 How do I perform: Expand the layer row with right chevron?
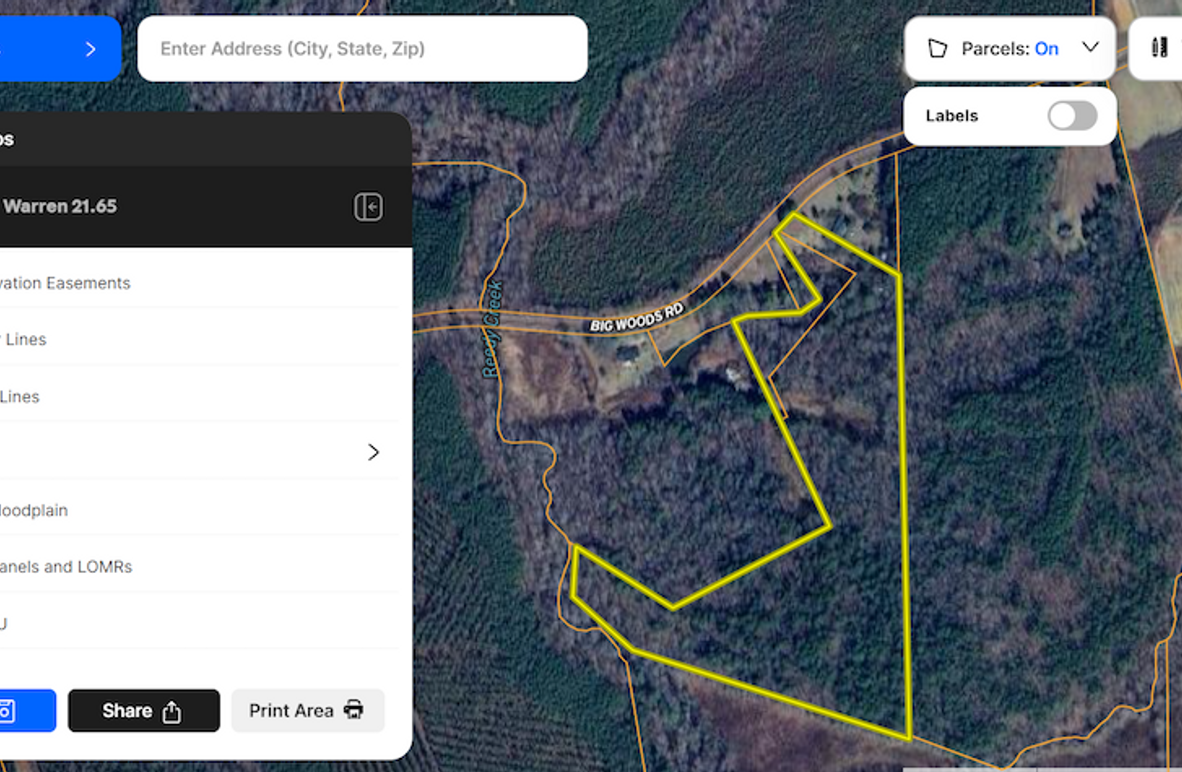click(373, 452)
